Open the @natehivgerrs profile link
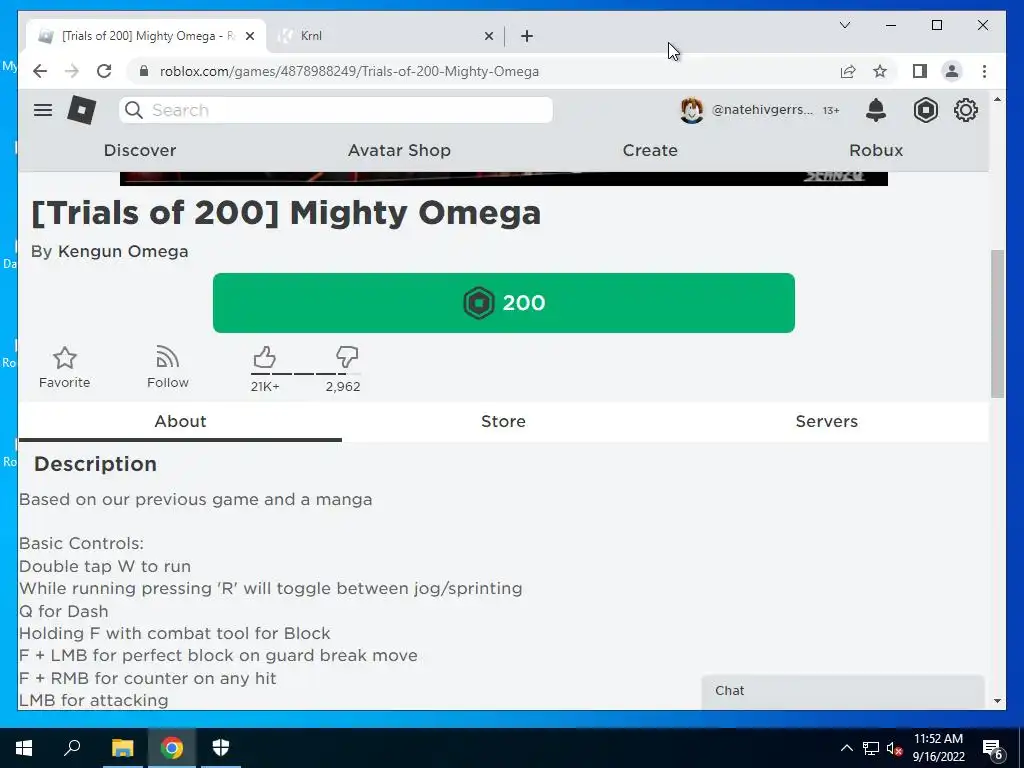The width and height of the screenshot is (1024, 768). tap(762, 110)
